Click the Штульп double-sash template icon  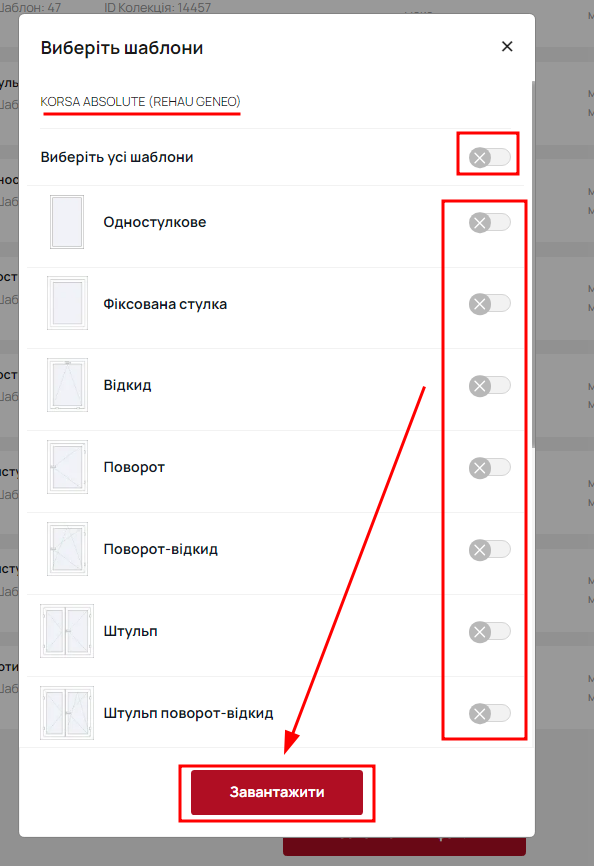tap(67, 631)
